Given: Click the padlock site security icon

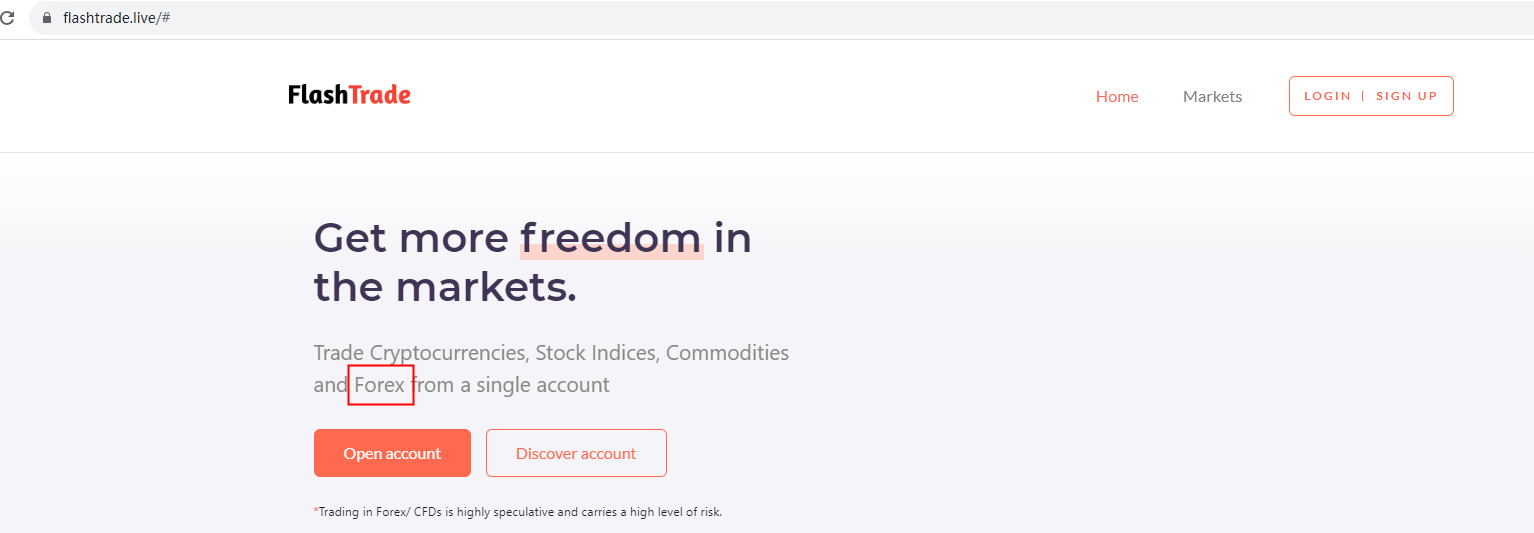Looking at the screenshot, I should coord(46,18).
